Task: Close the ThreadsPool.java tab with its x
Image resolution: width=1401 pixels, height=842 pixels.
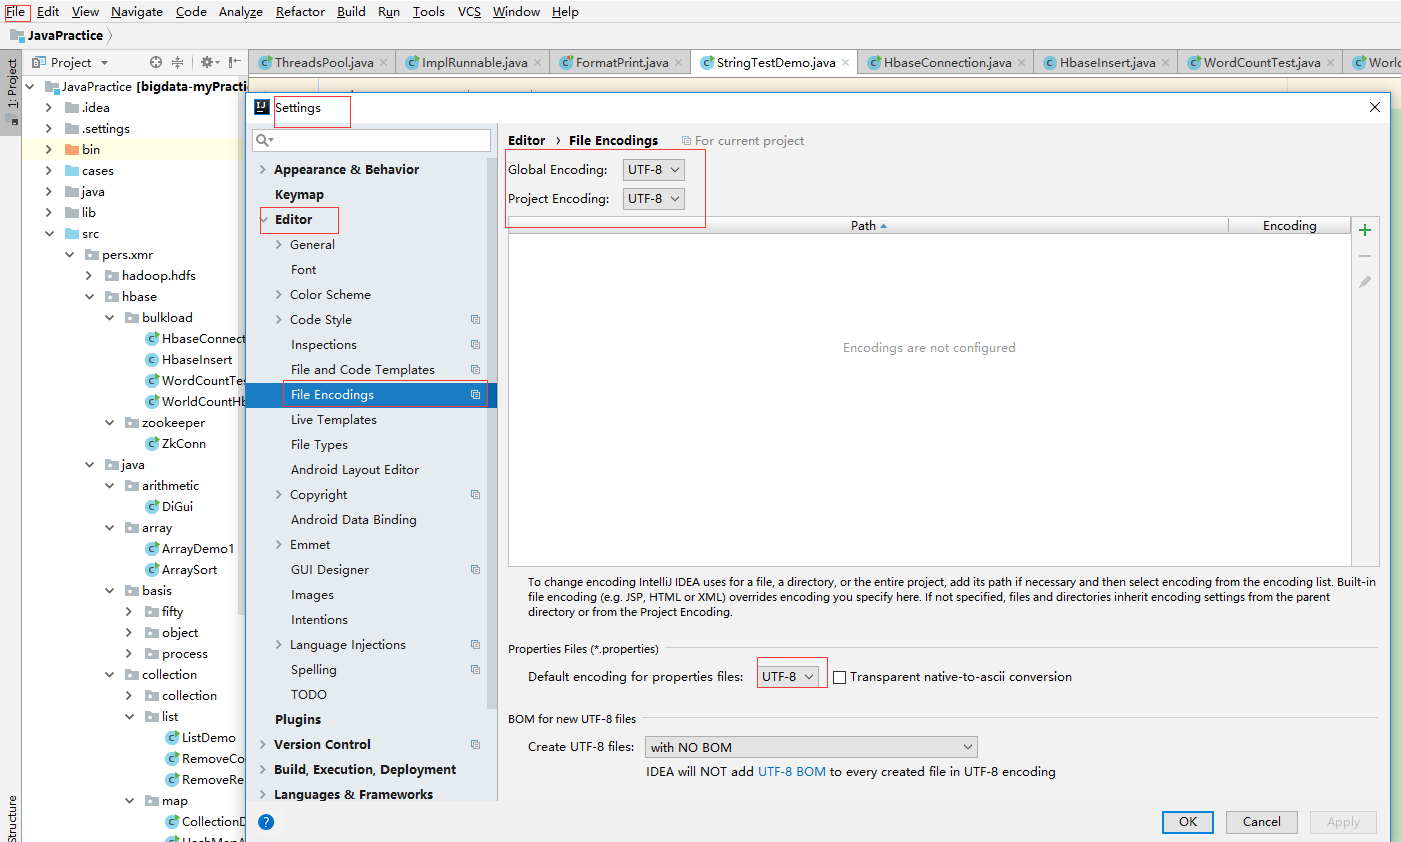Action: pyautogui.click(x=385, y=62)
